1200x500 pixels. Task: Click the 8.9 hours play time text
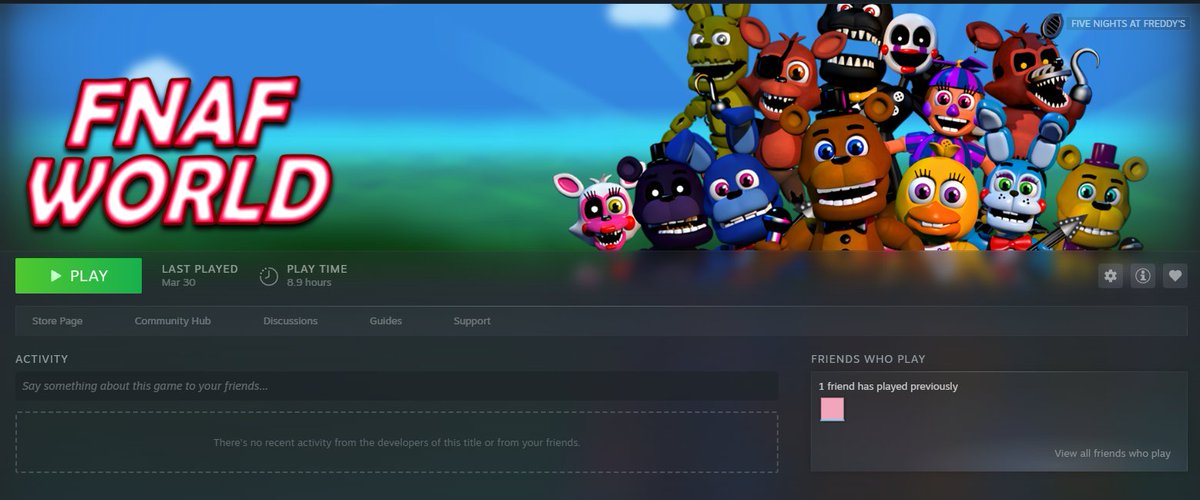(x=309, y=282)
